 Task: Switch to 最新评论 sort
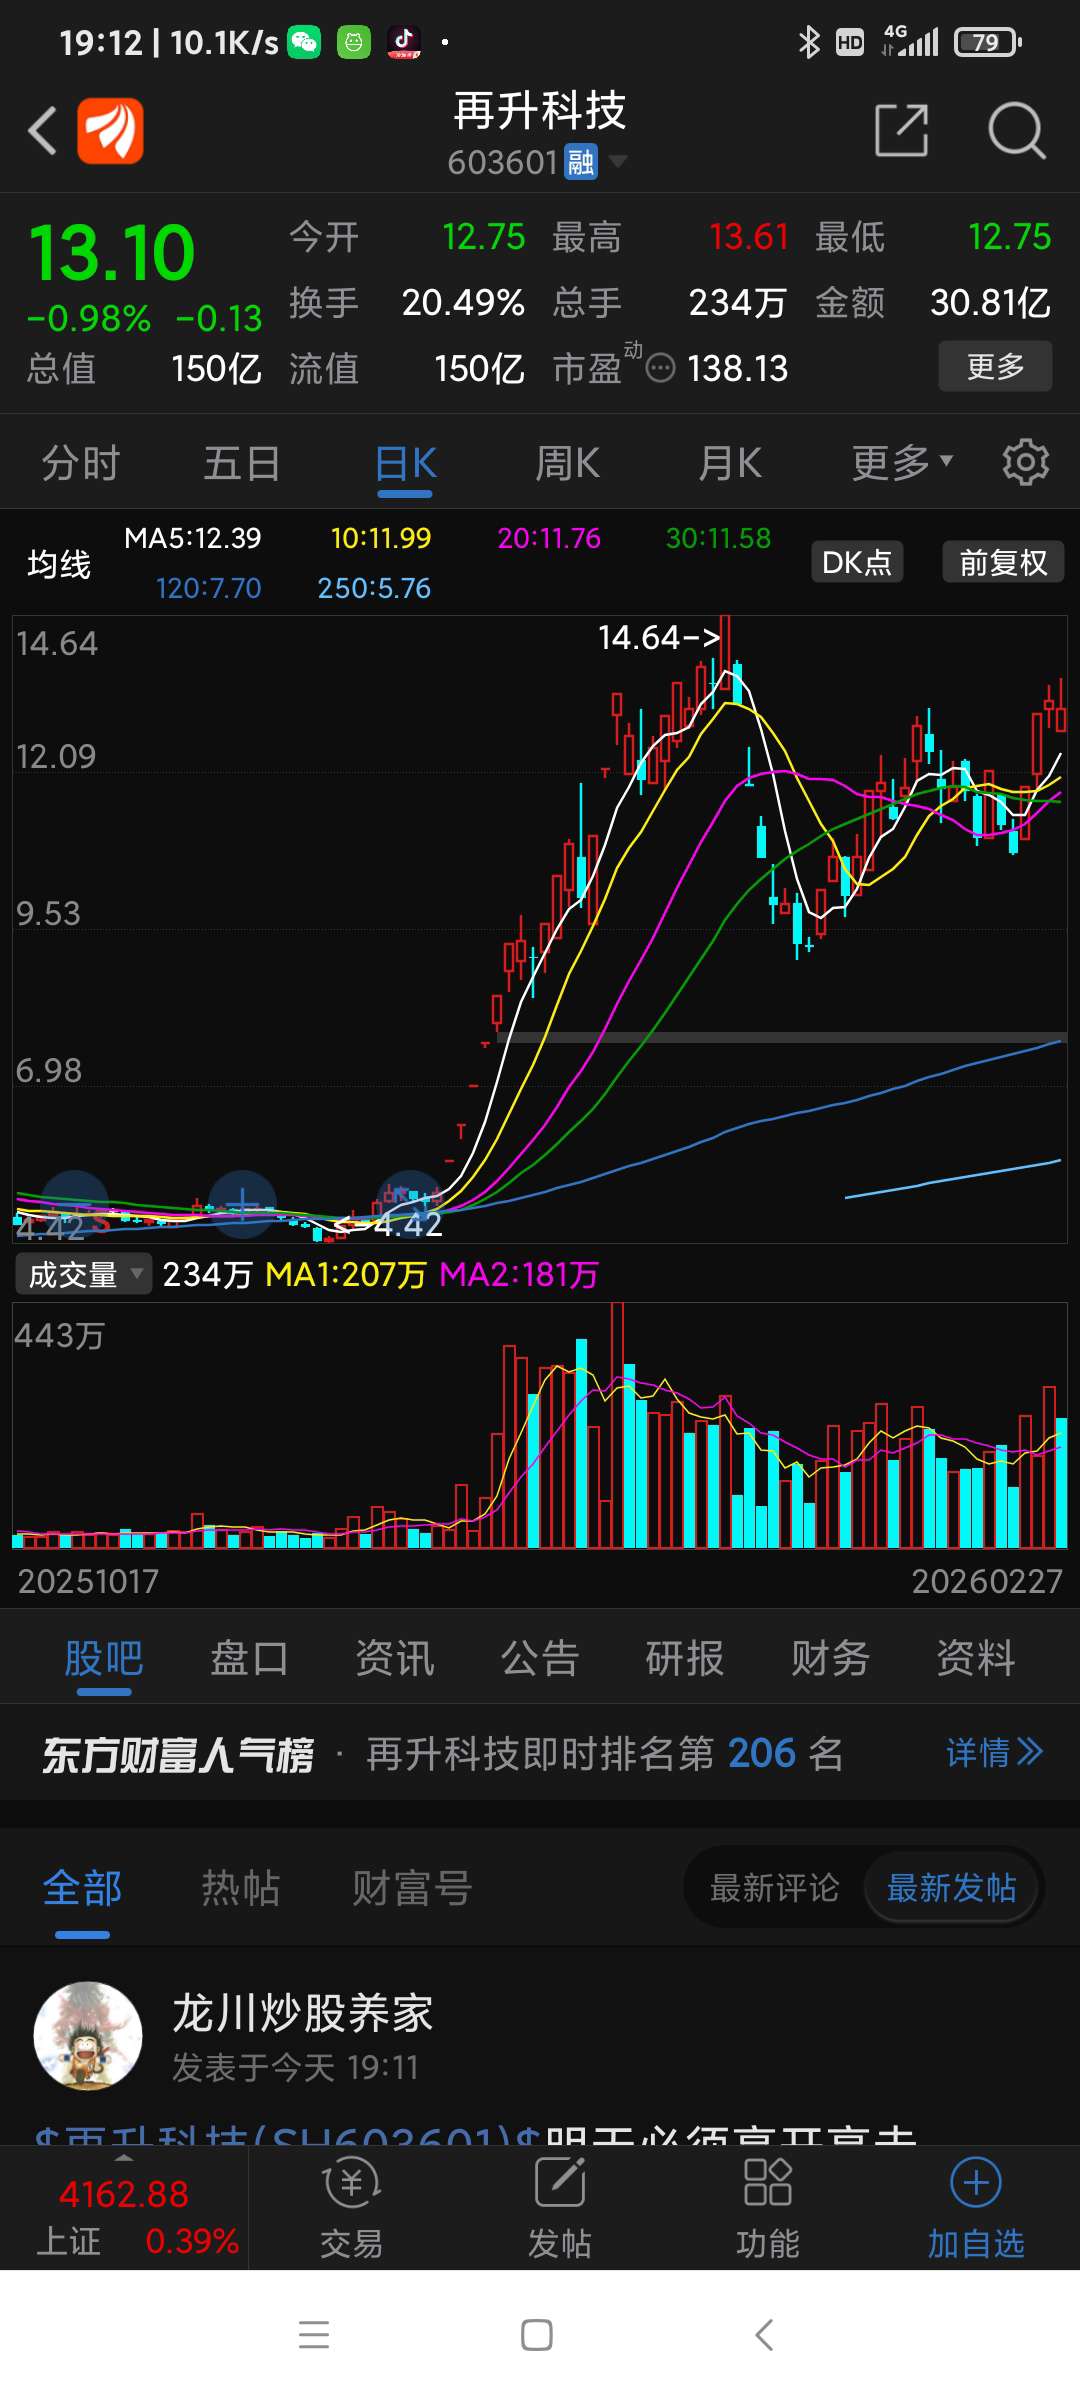(x=774, y=1888)
